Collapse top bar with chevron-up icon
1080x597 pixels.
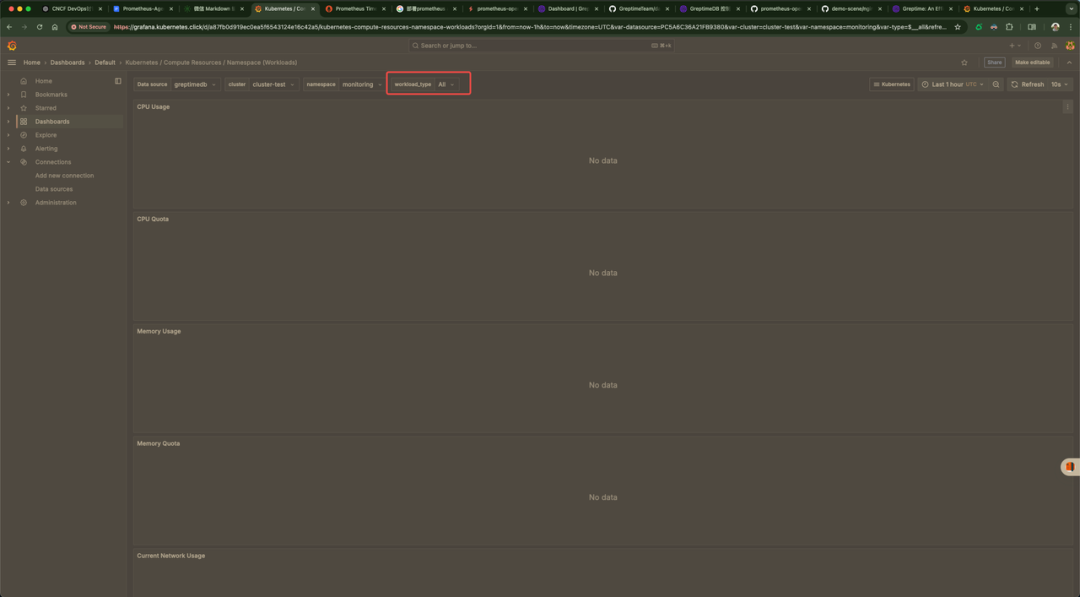[1069, 62]
